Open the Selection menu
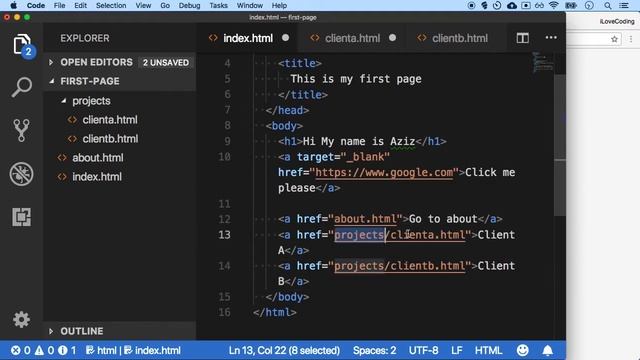640x360 pixels. [x=111, y=5]
